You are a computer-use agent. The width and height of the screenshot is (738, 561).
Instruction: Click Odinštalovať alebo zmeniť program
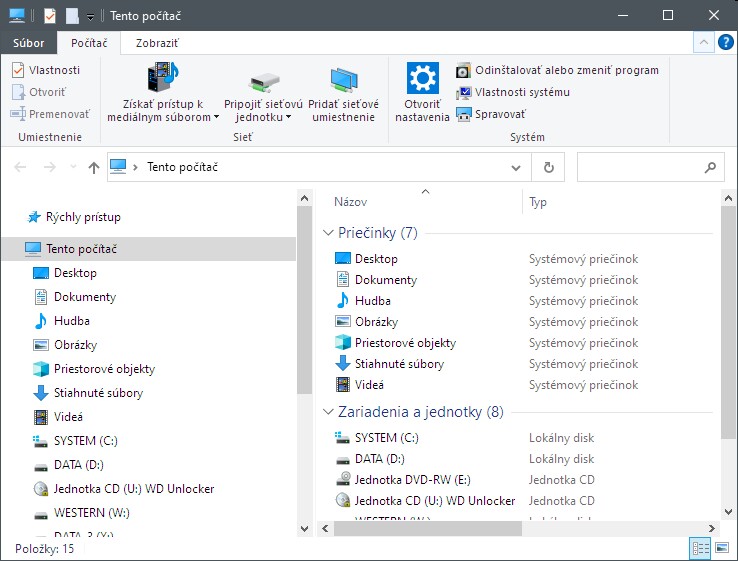point(557,70)
